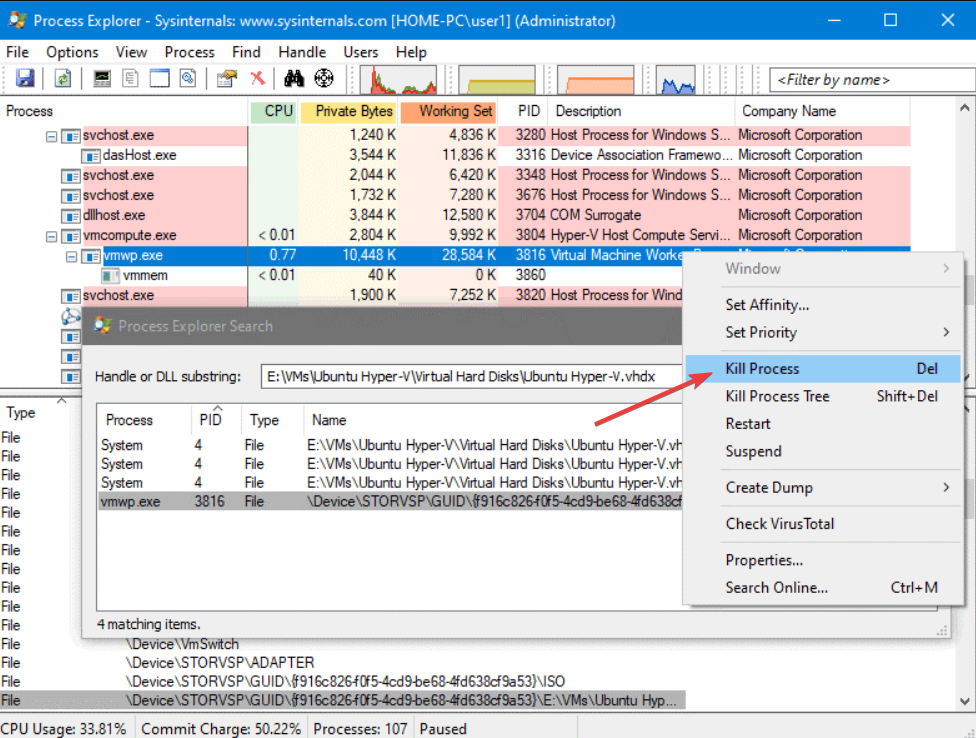Open Find Handle or DLL with binoculars icon
976x738 pixels.
coord(295,79)
